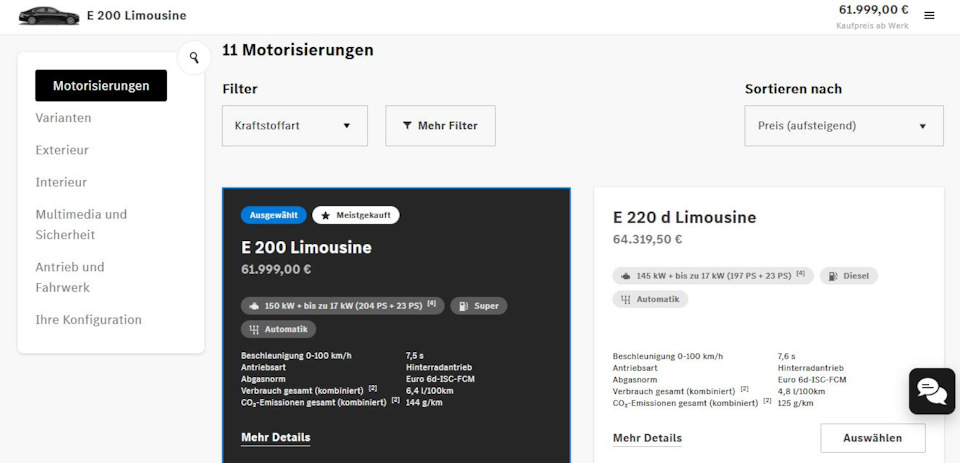The image size is (960, 463).
Task: Click the 4,8 l/100km consumption value
Action: [801, 391]
